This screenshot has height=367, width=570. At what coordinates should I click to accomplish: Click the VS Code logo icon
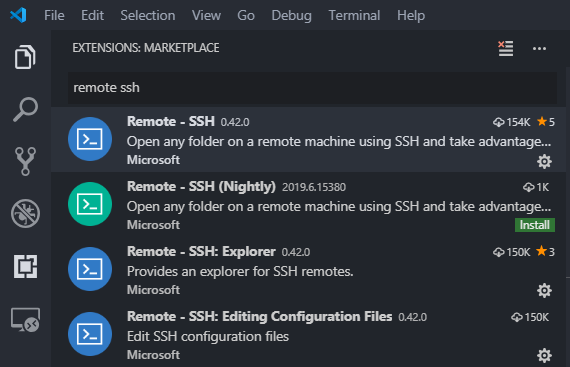18,15
